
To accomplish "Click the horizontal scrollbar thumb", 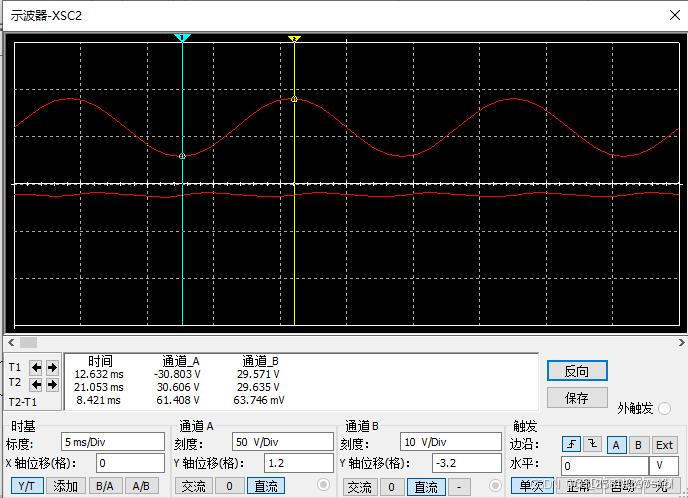I will pos(29,342).
